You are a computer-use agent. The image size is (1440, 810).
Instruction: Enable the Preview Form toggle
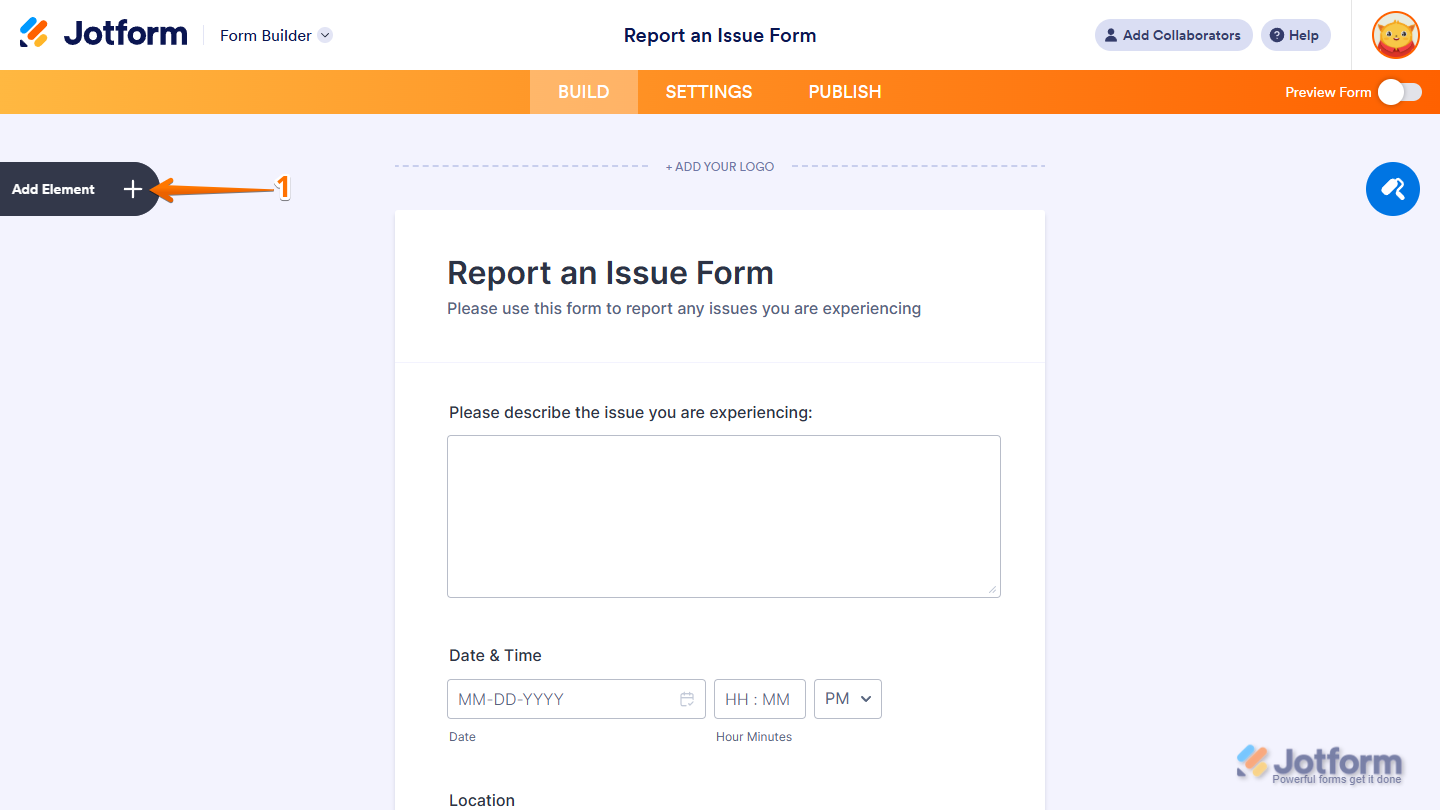(1400, 91)
